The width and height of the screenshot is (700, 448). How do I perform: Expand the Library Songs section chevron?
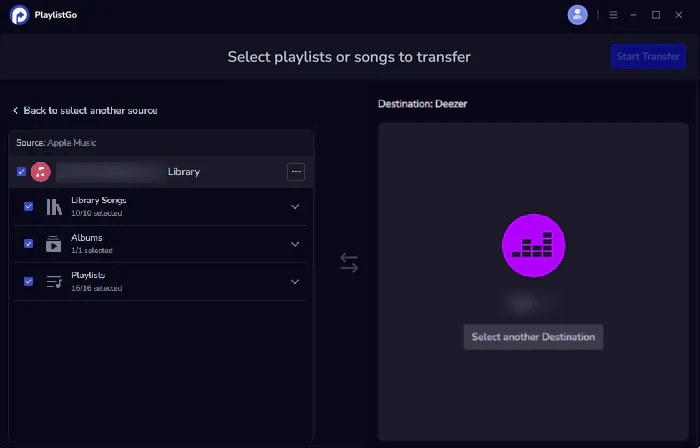[x=295, y=207]
